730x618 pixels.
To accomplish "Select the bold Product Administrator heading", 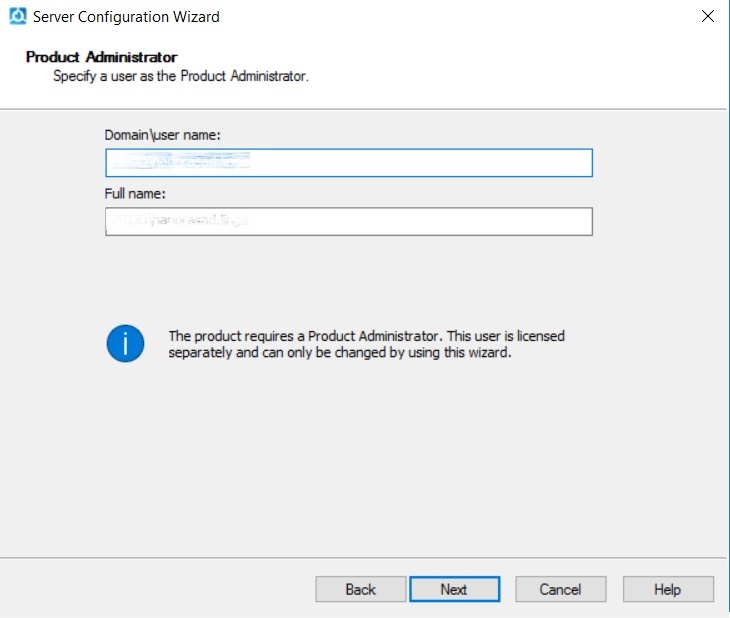I will (x=101, y=57).
